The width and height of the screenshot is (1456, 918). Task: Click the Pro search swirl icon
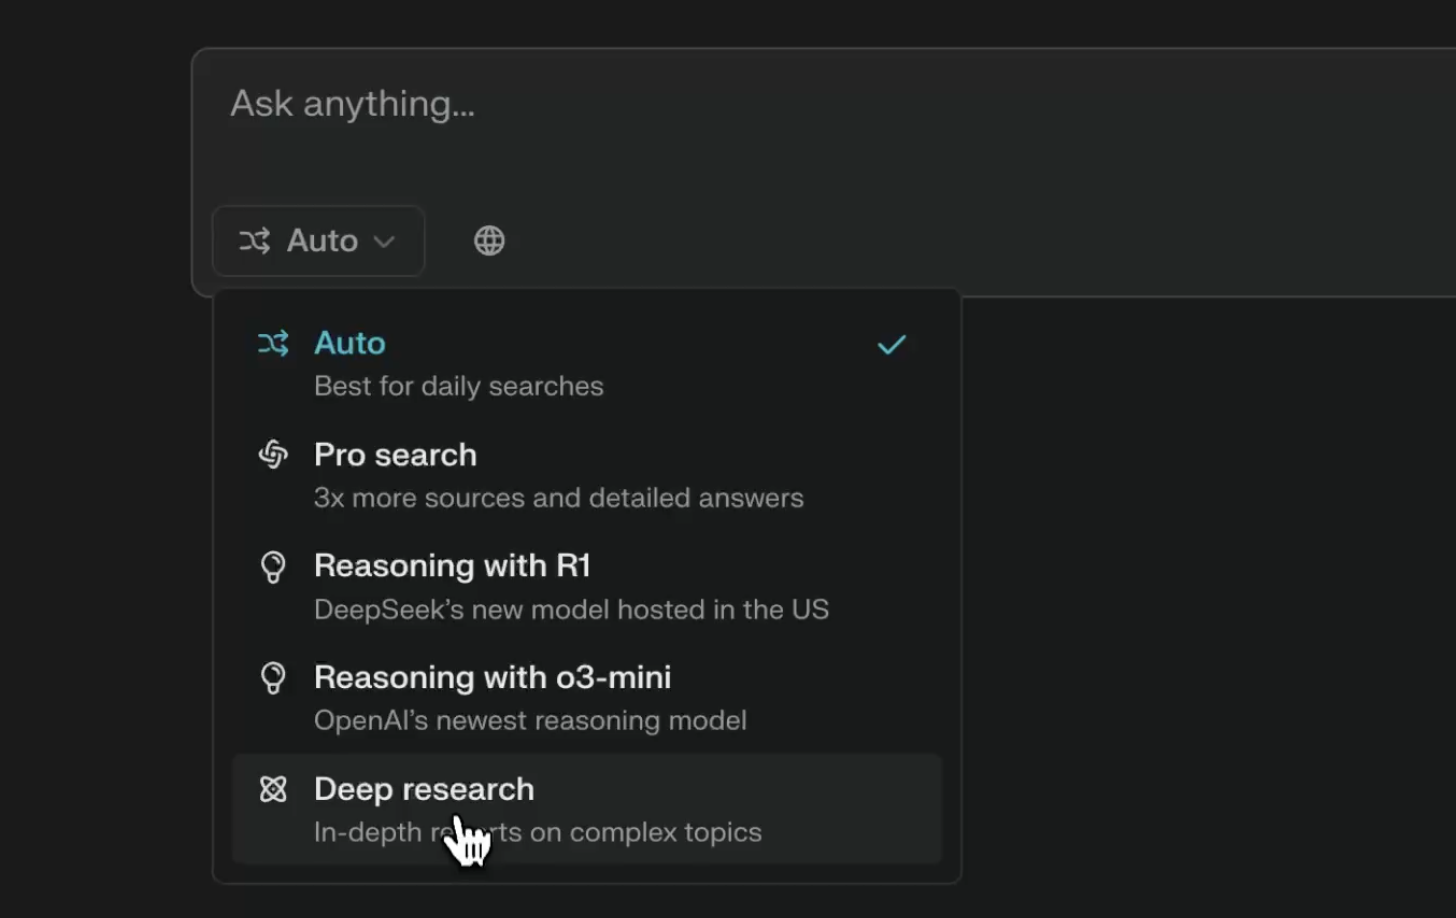273,454
